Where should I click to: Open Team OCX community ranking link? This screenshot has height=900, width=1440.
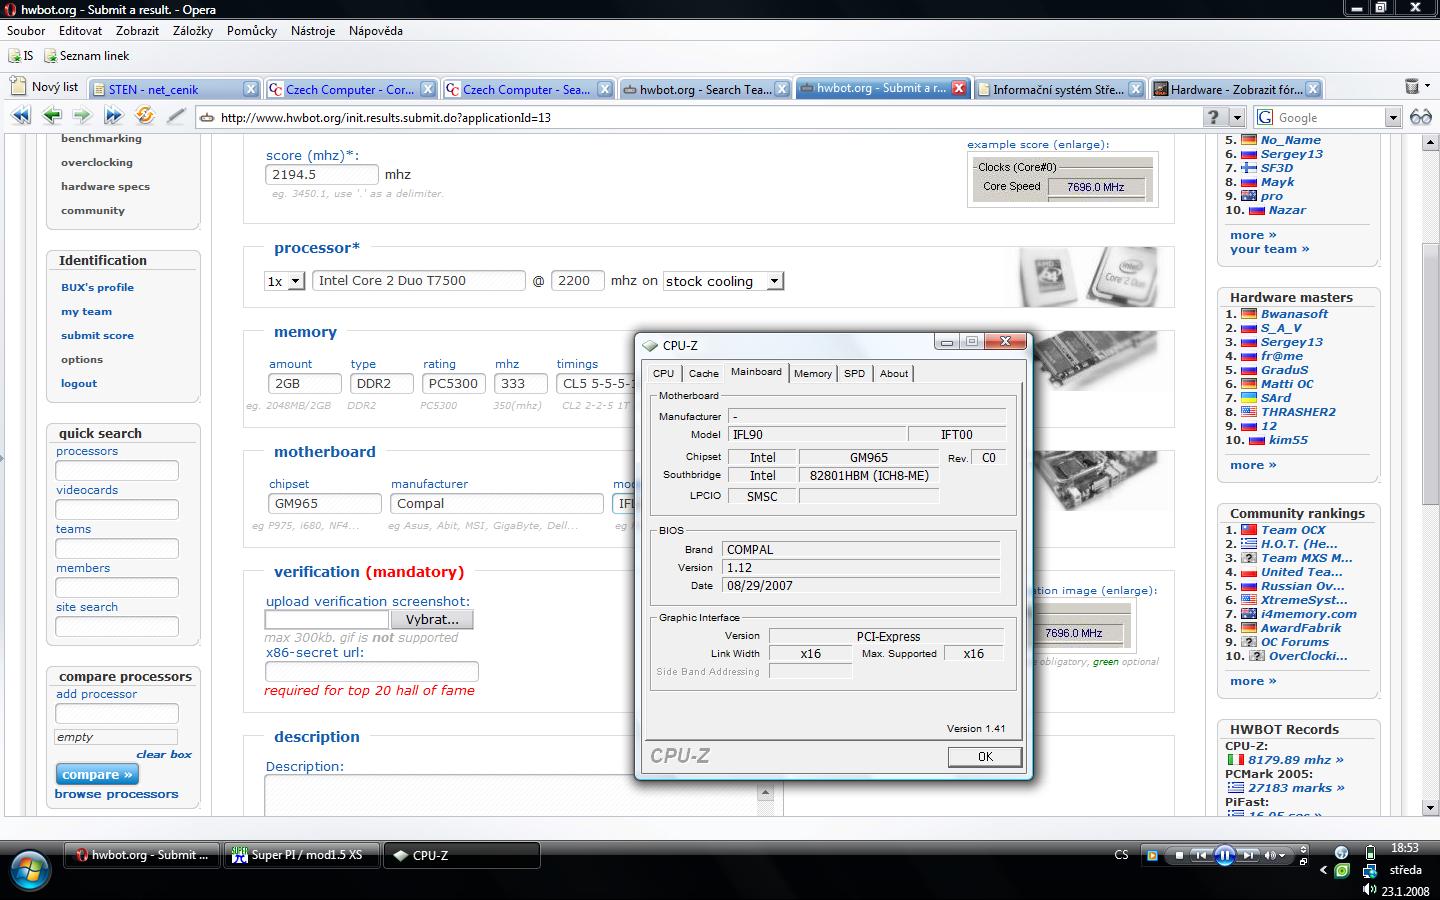1293,530
